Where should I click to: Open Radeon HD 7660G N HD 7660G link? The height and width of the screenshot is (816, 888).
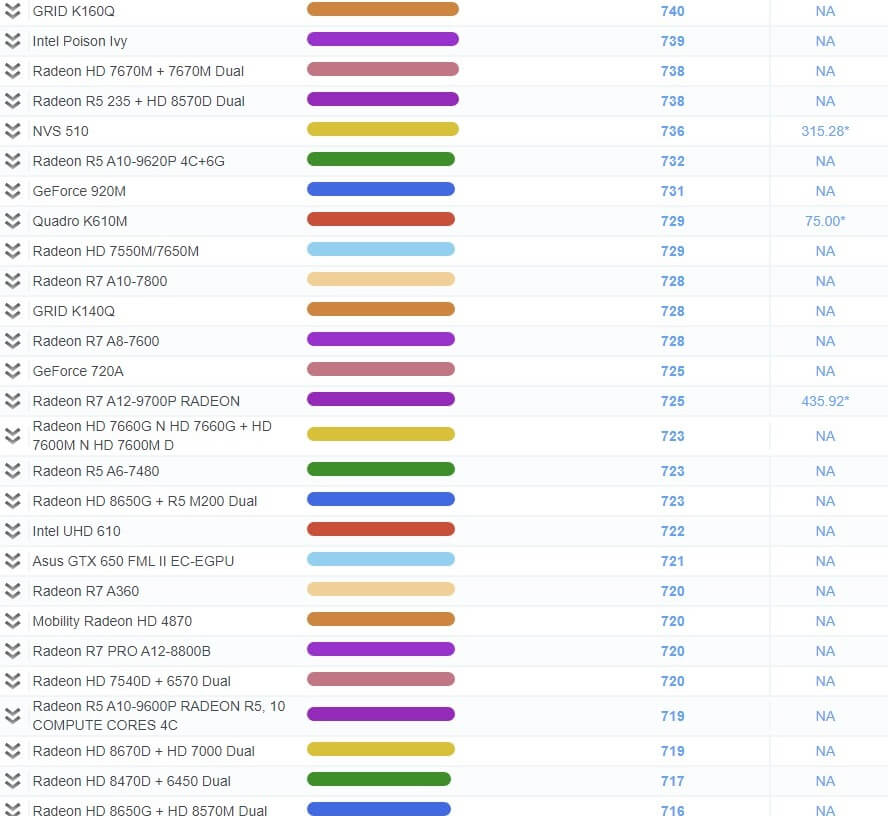pyautogui.click(x=152, y=436)
